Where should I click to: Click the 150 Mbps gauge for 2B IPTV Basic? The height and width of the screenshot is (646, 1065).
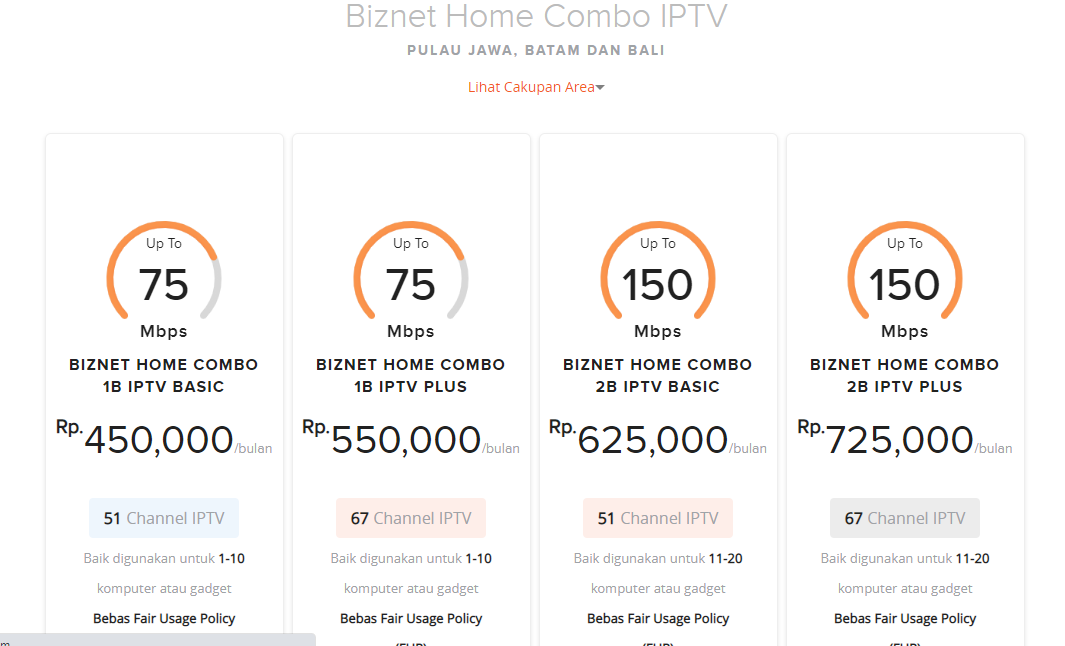(657, 280)
